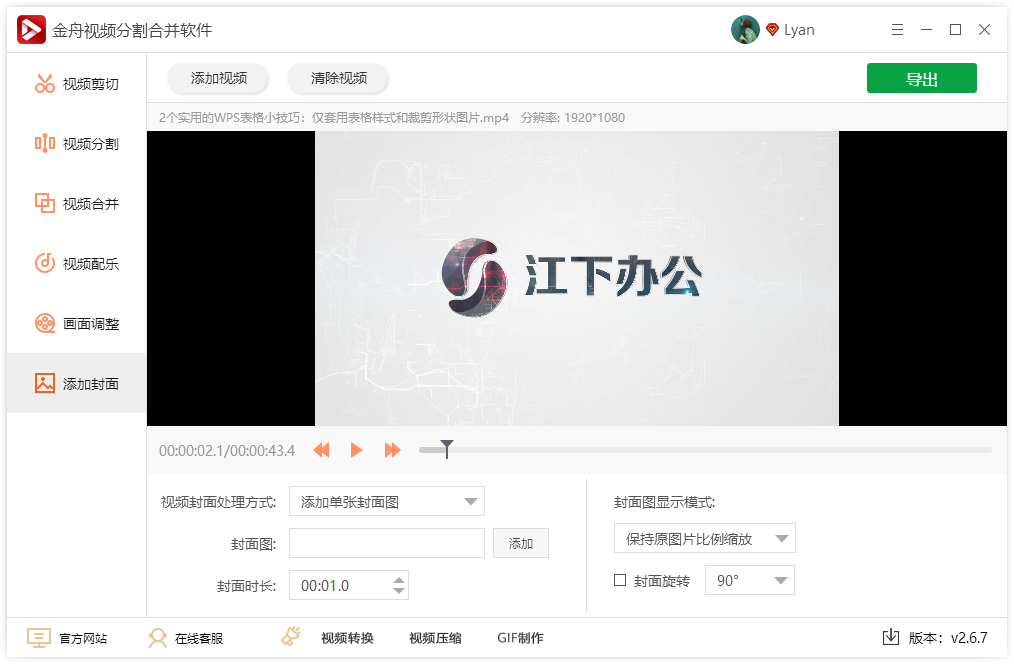Open the 90° rotation angle dropdown
This screenshot has width=1014, height=664.
point(750,581)
